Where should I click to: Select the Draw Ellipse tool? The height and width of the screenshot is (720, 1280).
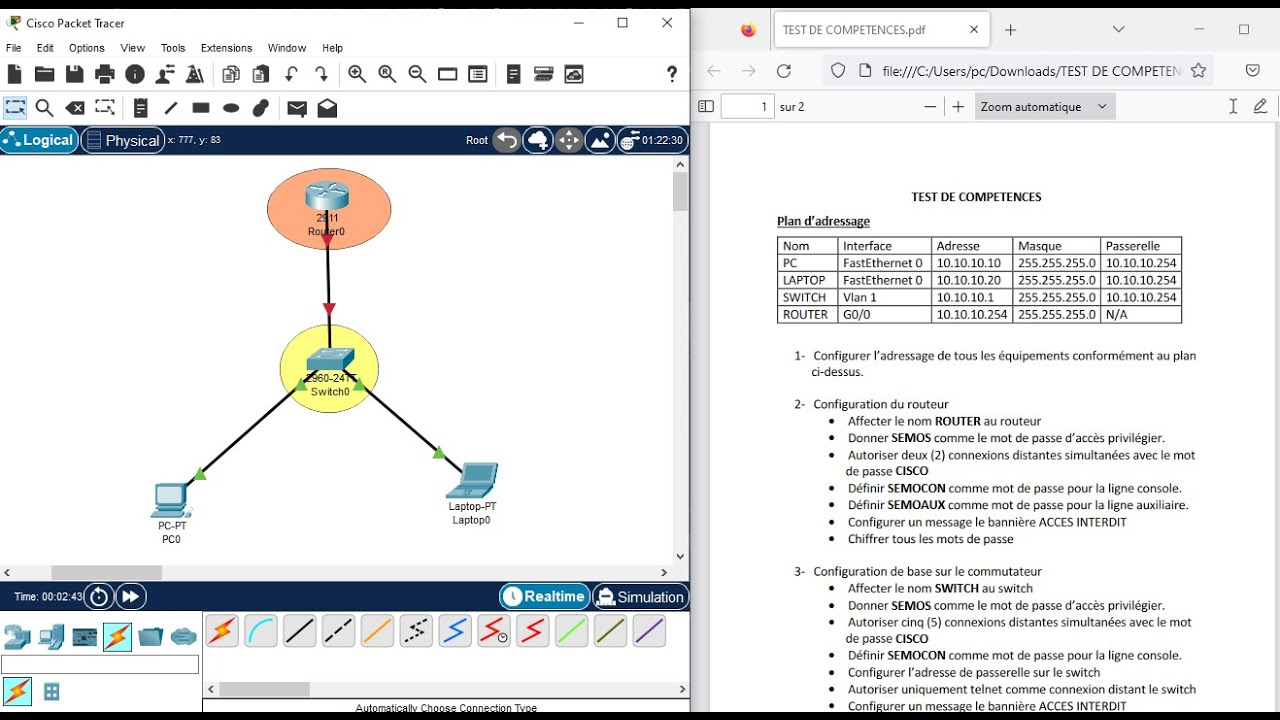coord(231,108)
